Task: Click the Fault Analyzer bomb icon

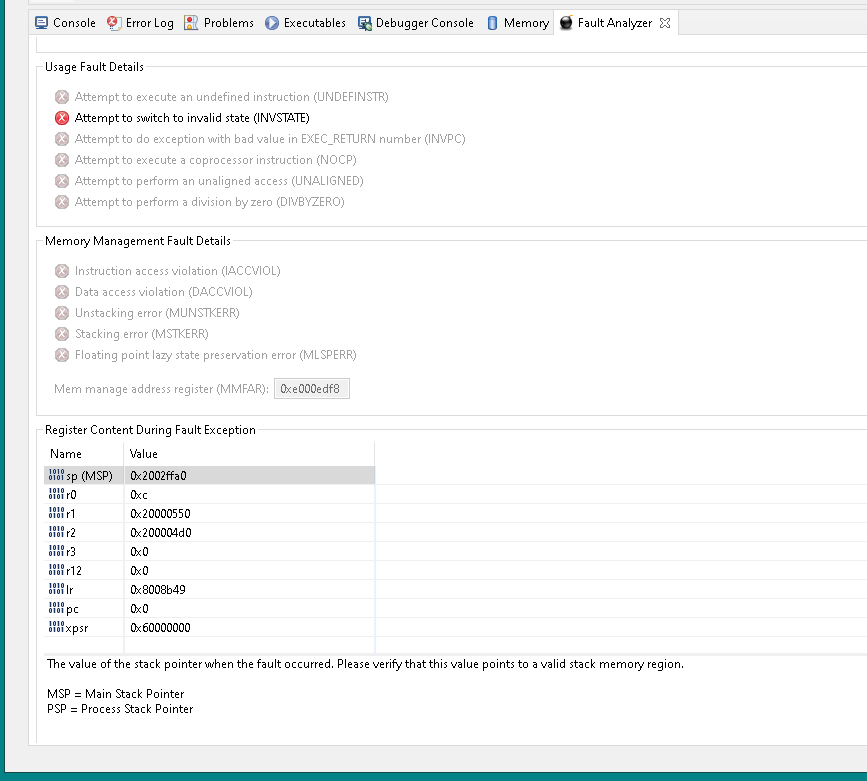Action: (x=566, y=23)
